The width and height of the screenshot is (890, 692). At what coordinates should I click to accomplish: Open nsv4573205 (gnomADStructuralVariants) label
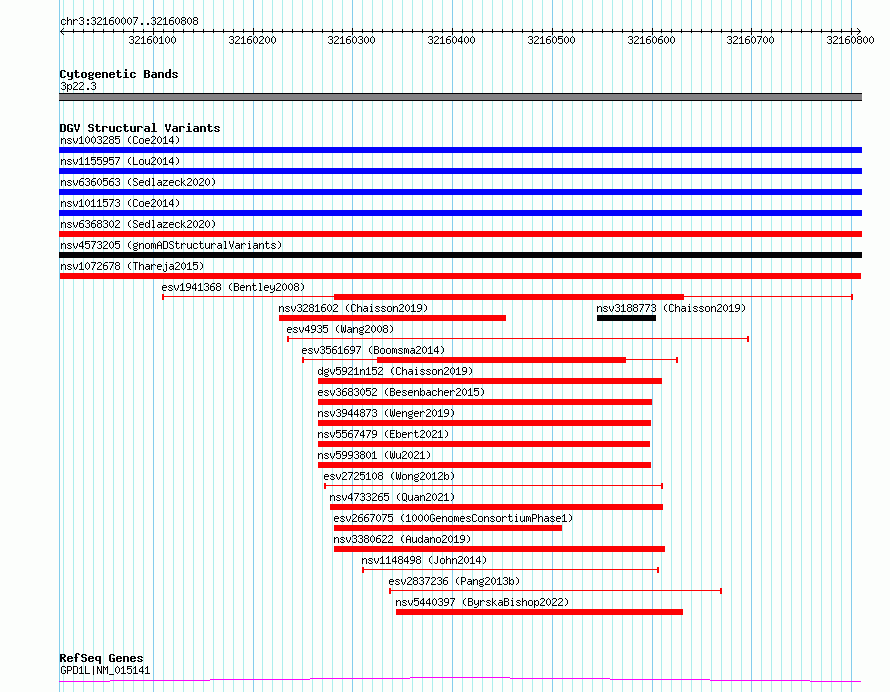[x=171, y=245]
